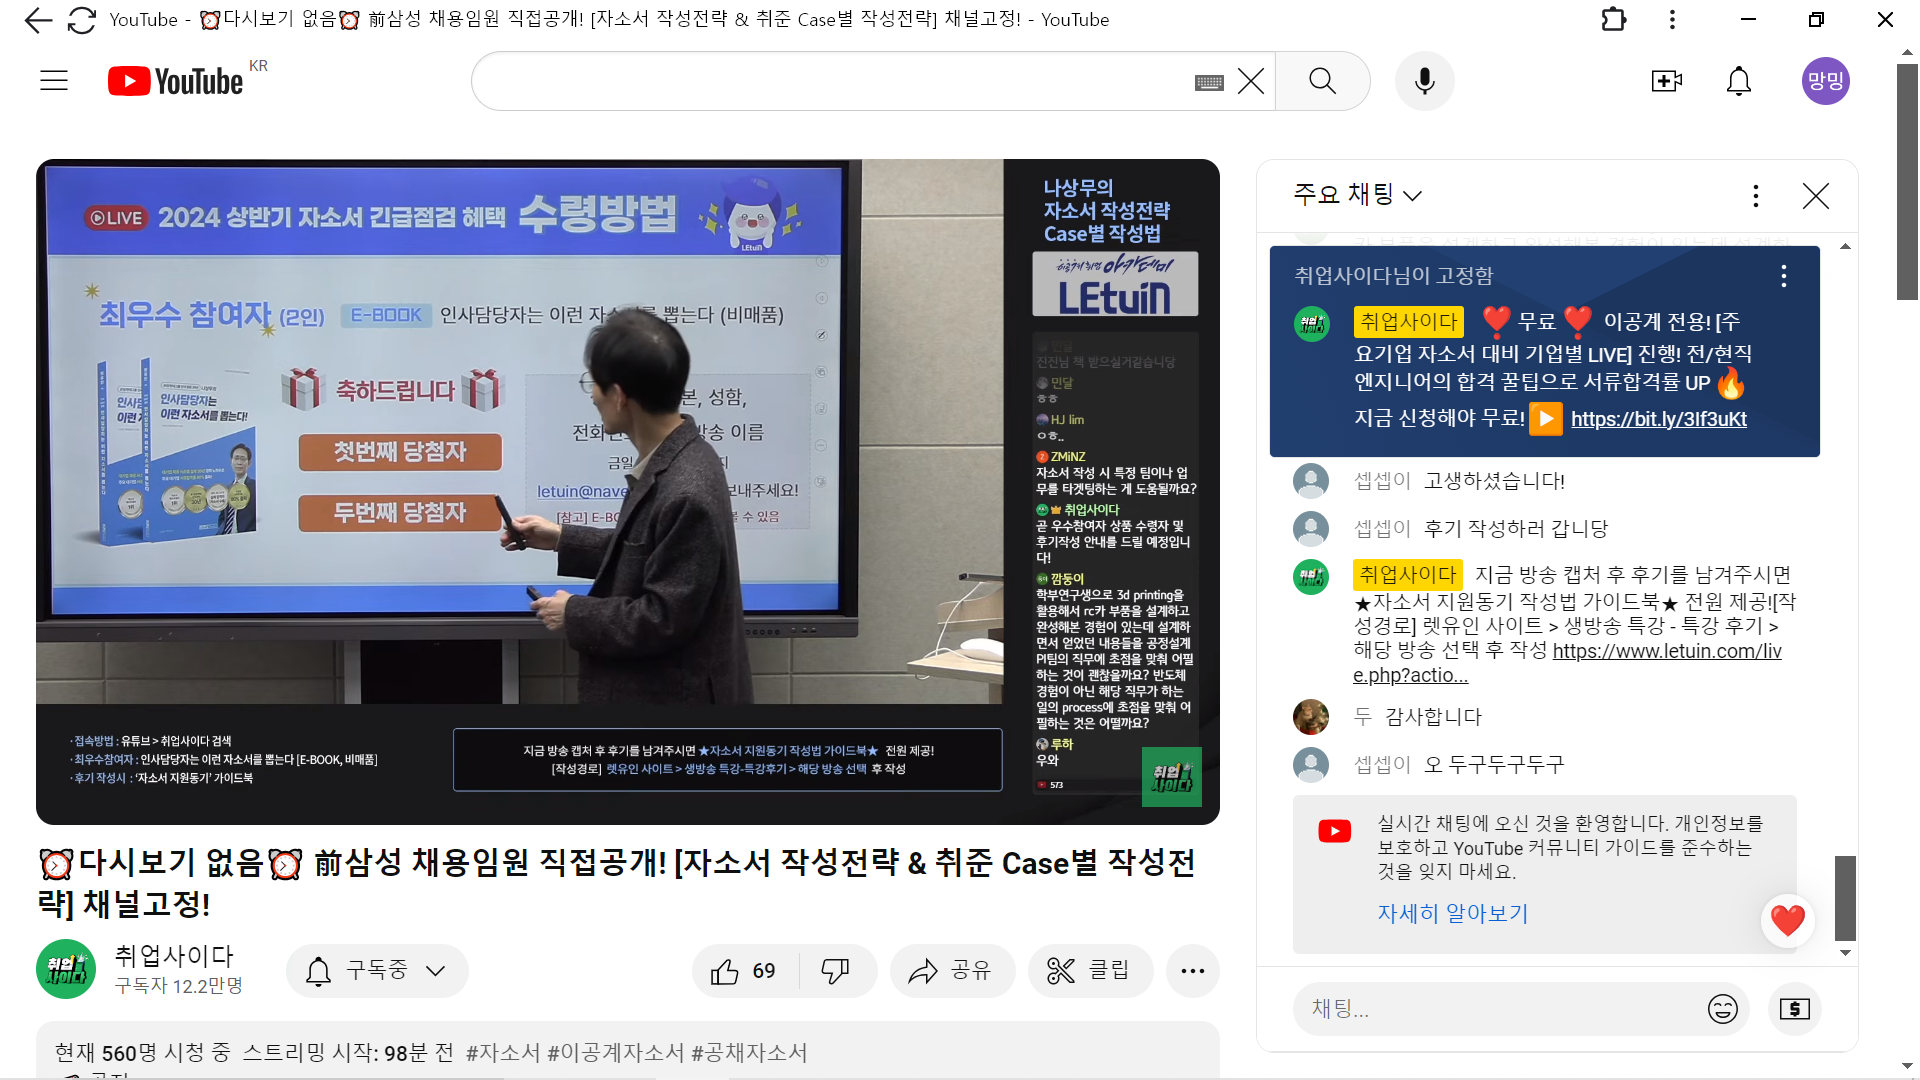Click 취업사이다 avatar in pinned message
This screenshot has width=1920, height=1080.
click(1311, 324)
